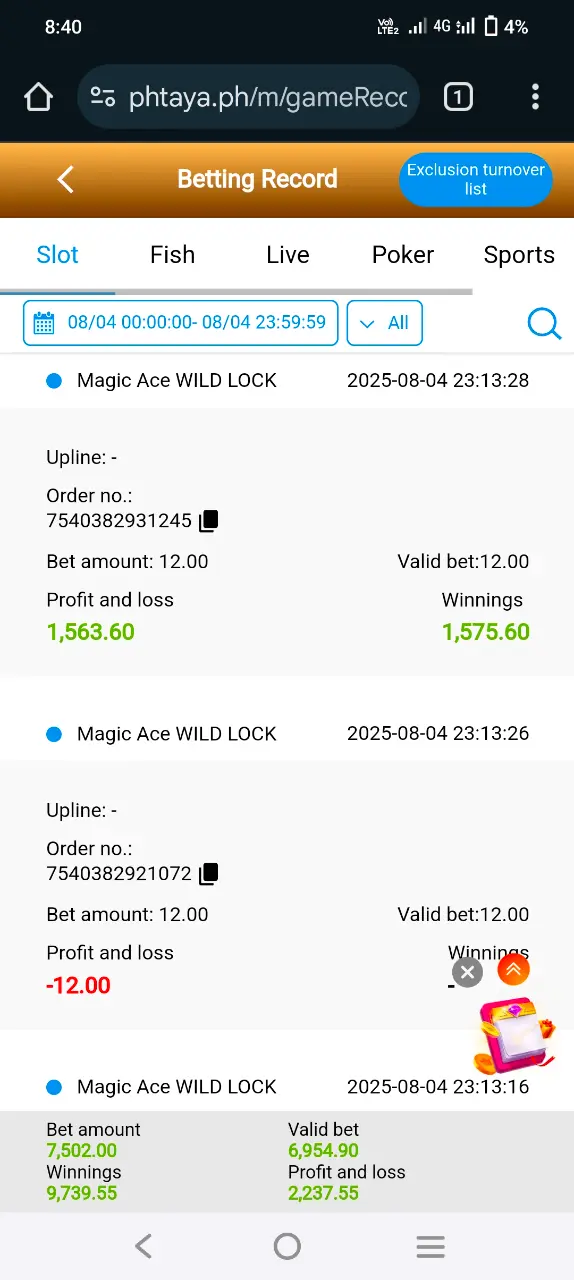Open browser three-dot menu

tap(535, 97)
